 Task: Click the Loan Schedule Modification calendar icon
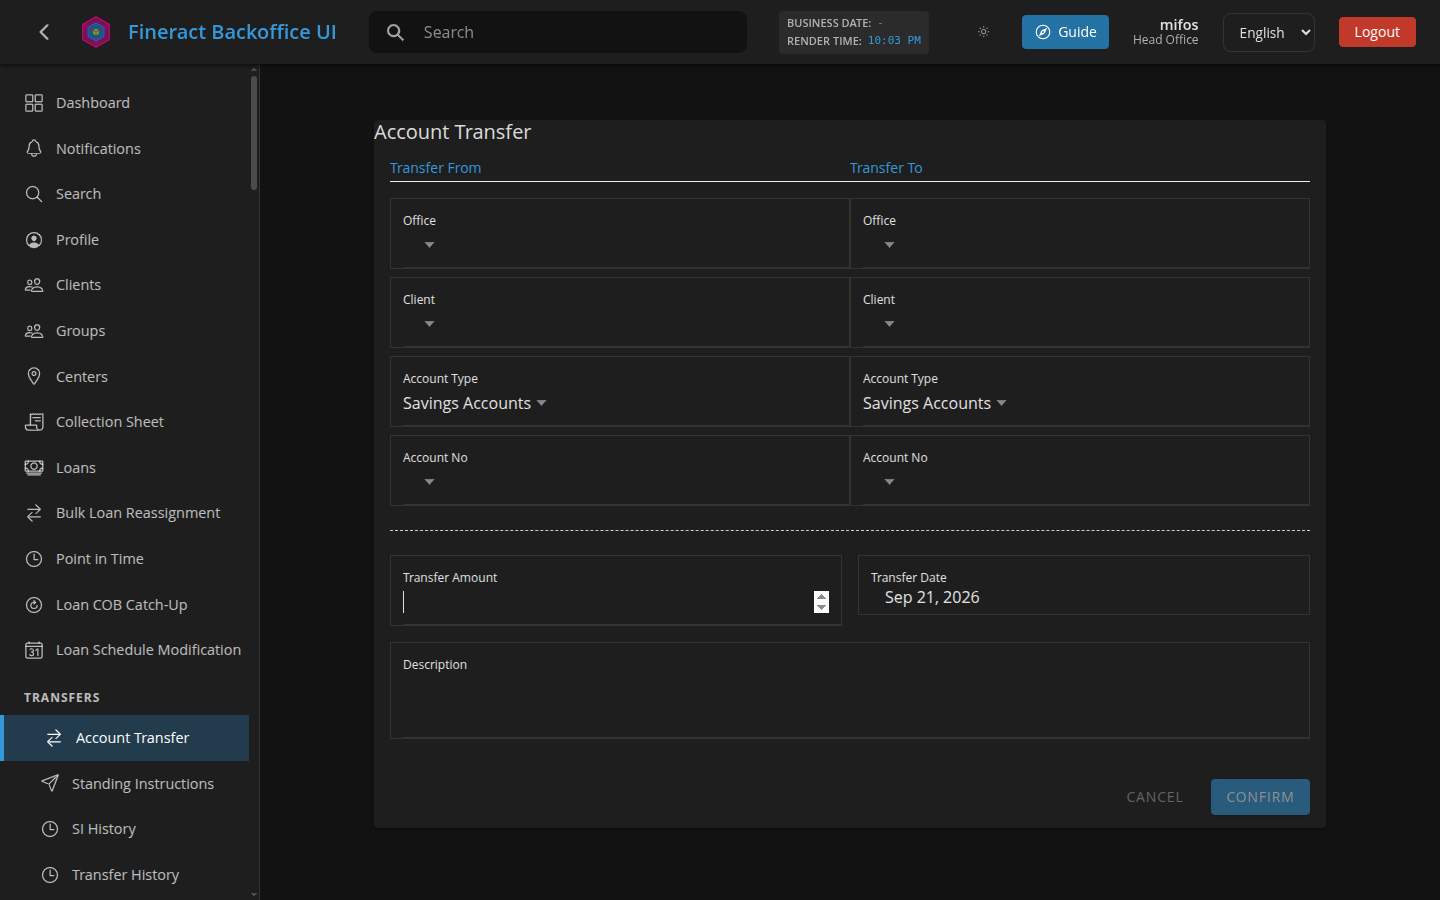(34, 650)
